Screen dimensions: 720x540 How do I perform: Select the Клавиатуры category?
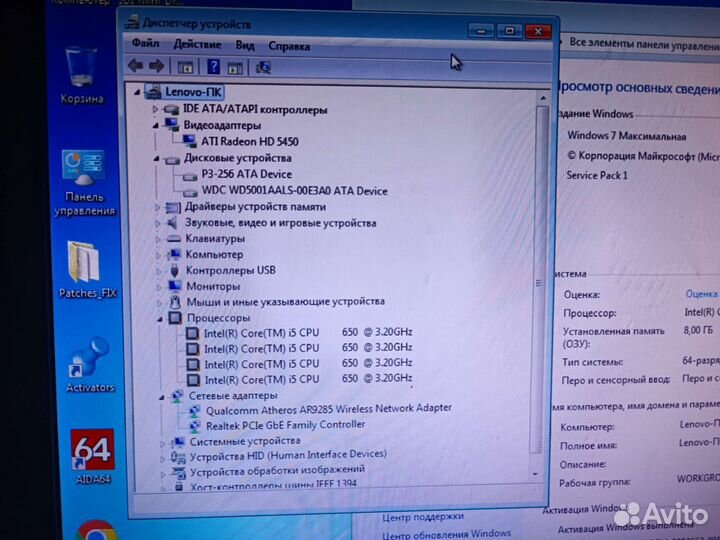click(x=215, y=239)
